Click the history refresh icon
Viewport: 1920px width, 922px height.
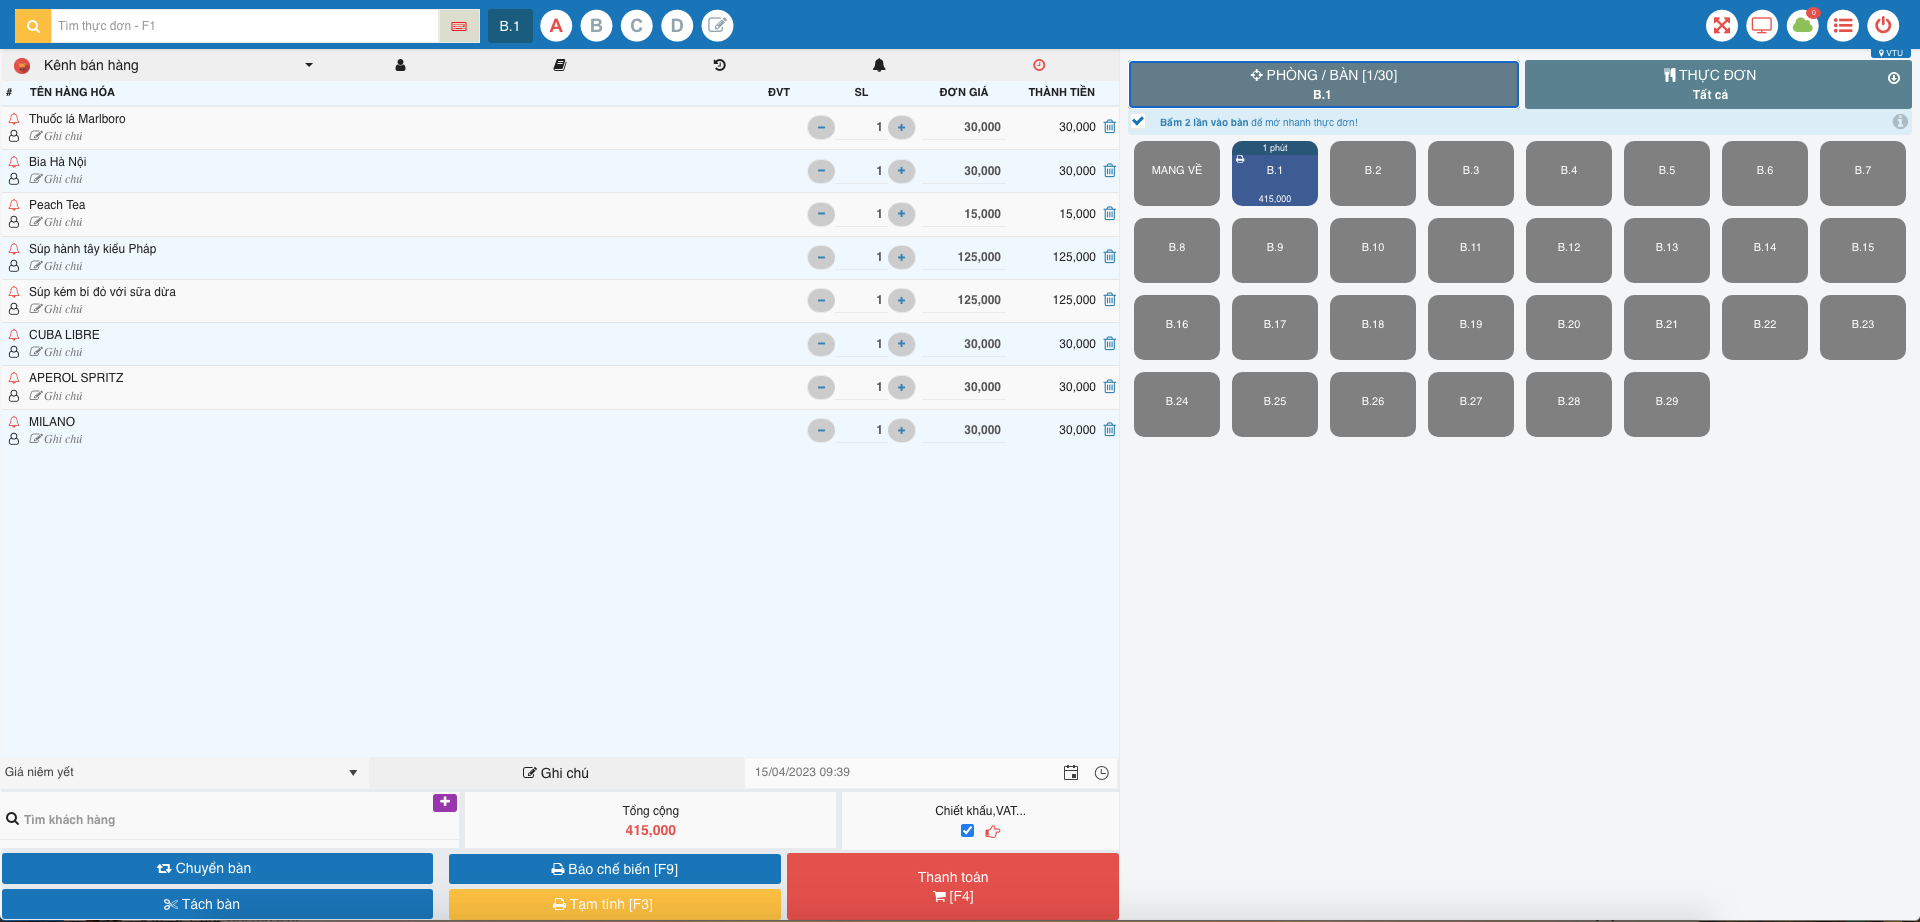720,65
